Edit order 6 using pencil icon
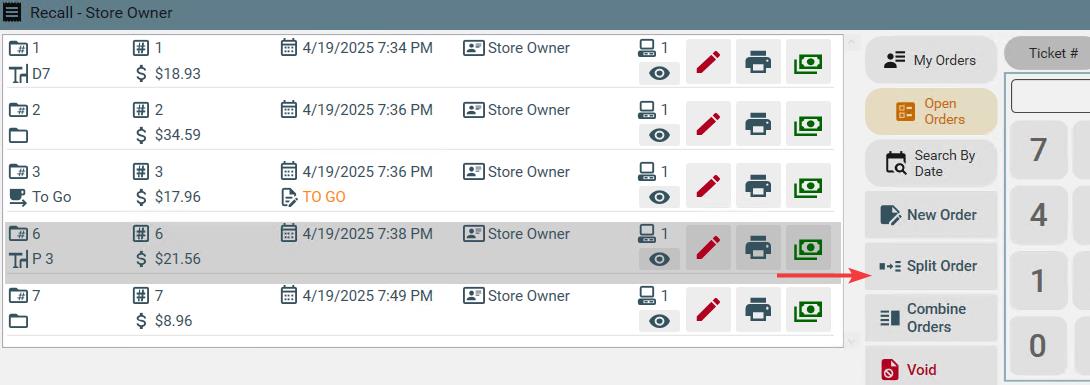 pyautogui.click(x=708, y=247)
